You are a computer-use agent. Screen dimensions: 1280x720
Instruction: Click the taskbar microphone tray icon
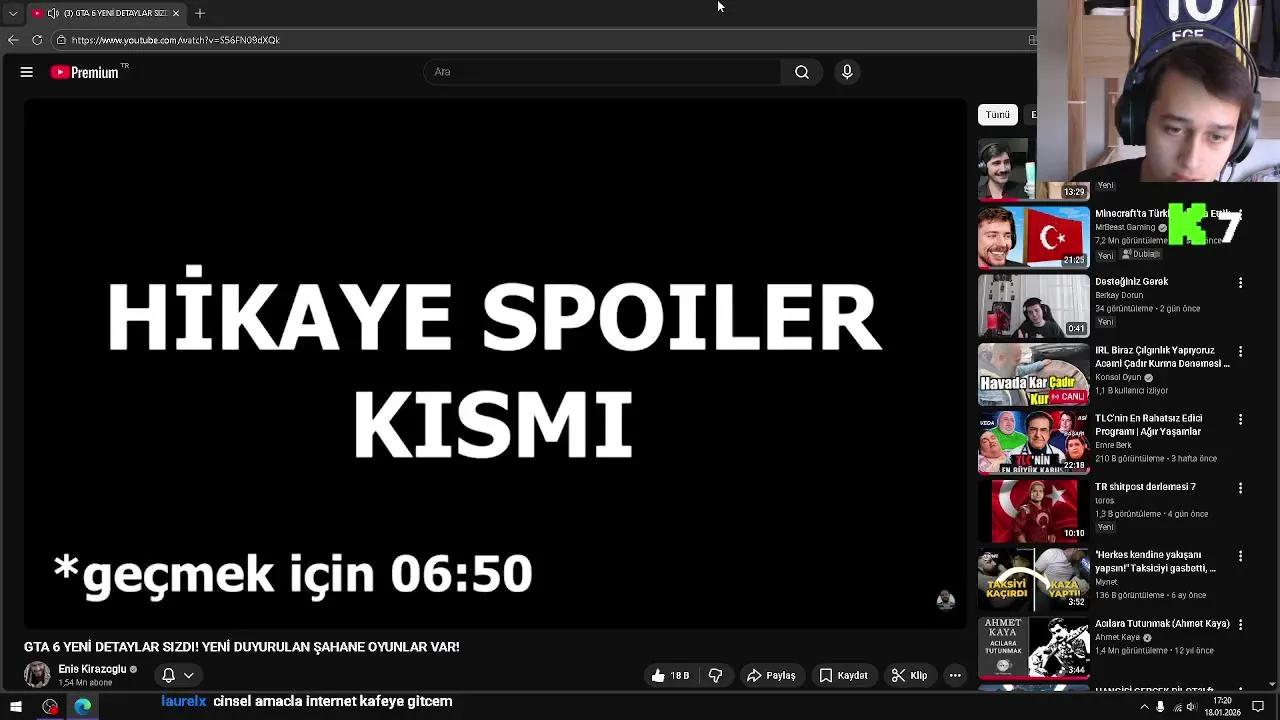point(1160,707)
